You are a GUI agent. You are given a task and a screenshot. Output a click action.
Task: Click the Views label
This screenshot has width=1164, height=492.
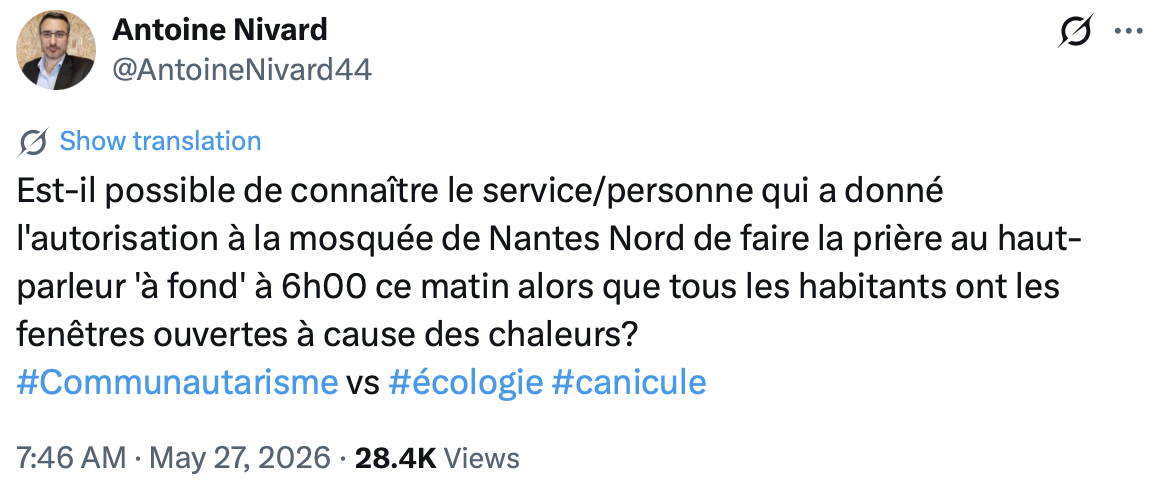(x=481, y=458)
